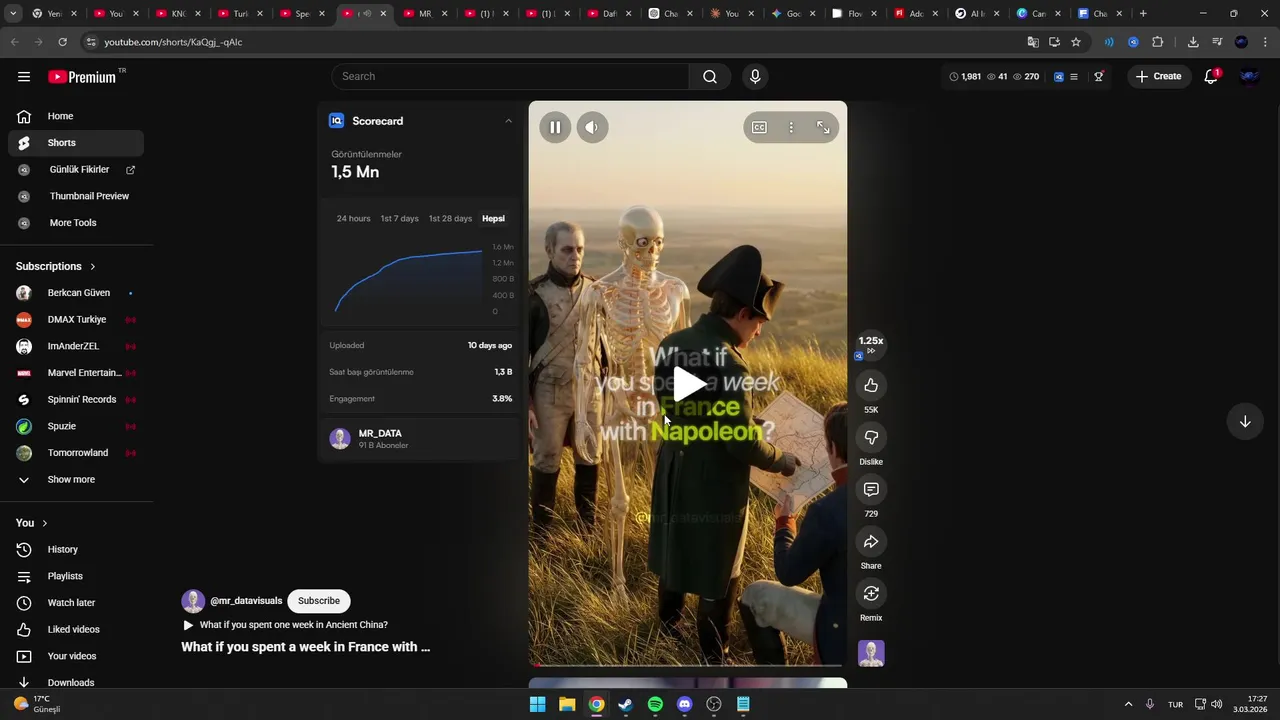The height and width of the screenshot is (720, 1280).
Task: Expand the You section
Action: click(32, 523)
